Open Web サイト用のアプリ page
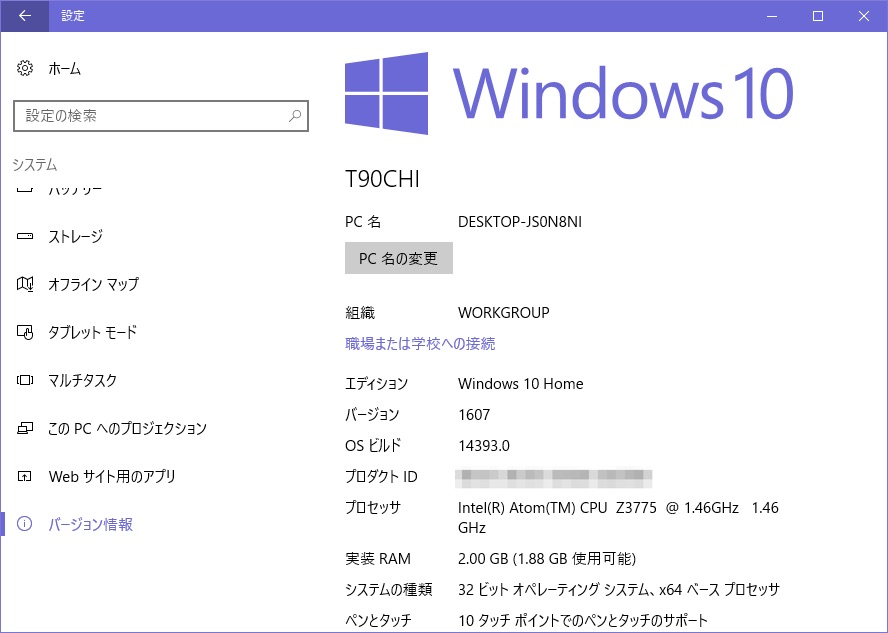The height and width of the screenshot is (633, 888). pos(112,476)
